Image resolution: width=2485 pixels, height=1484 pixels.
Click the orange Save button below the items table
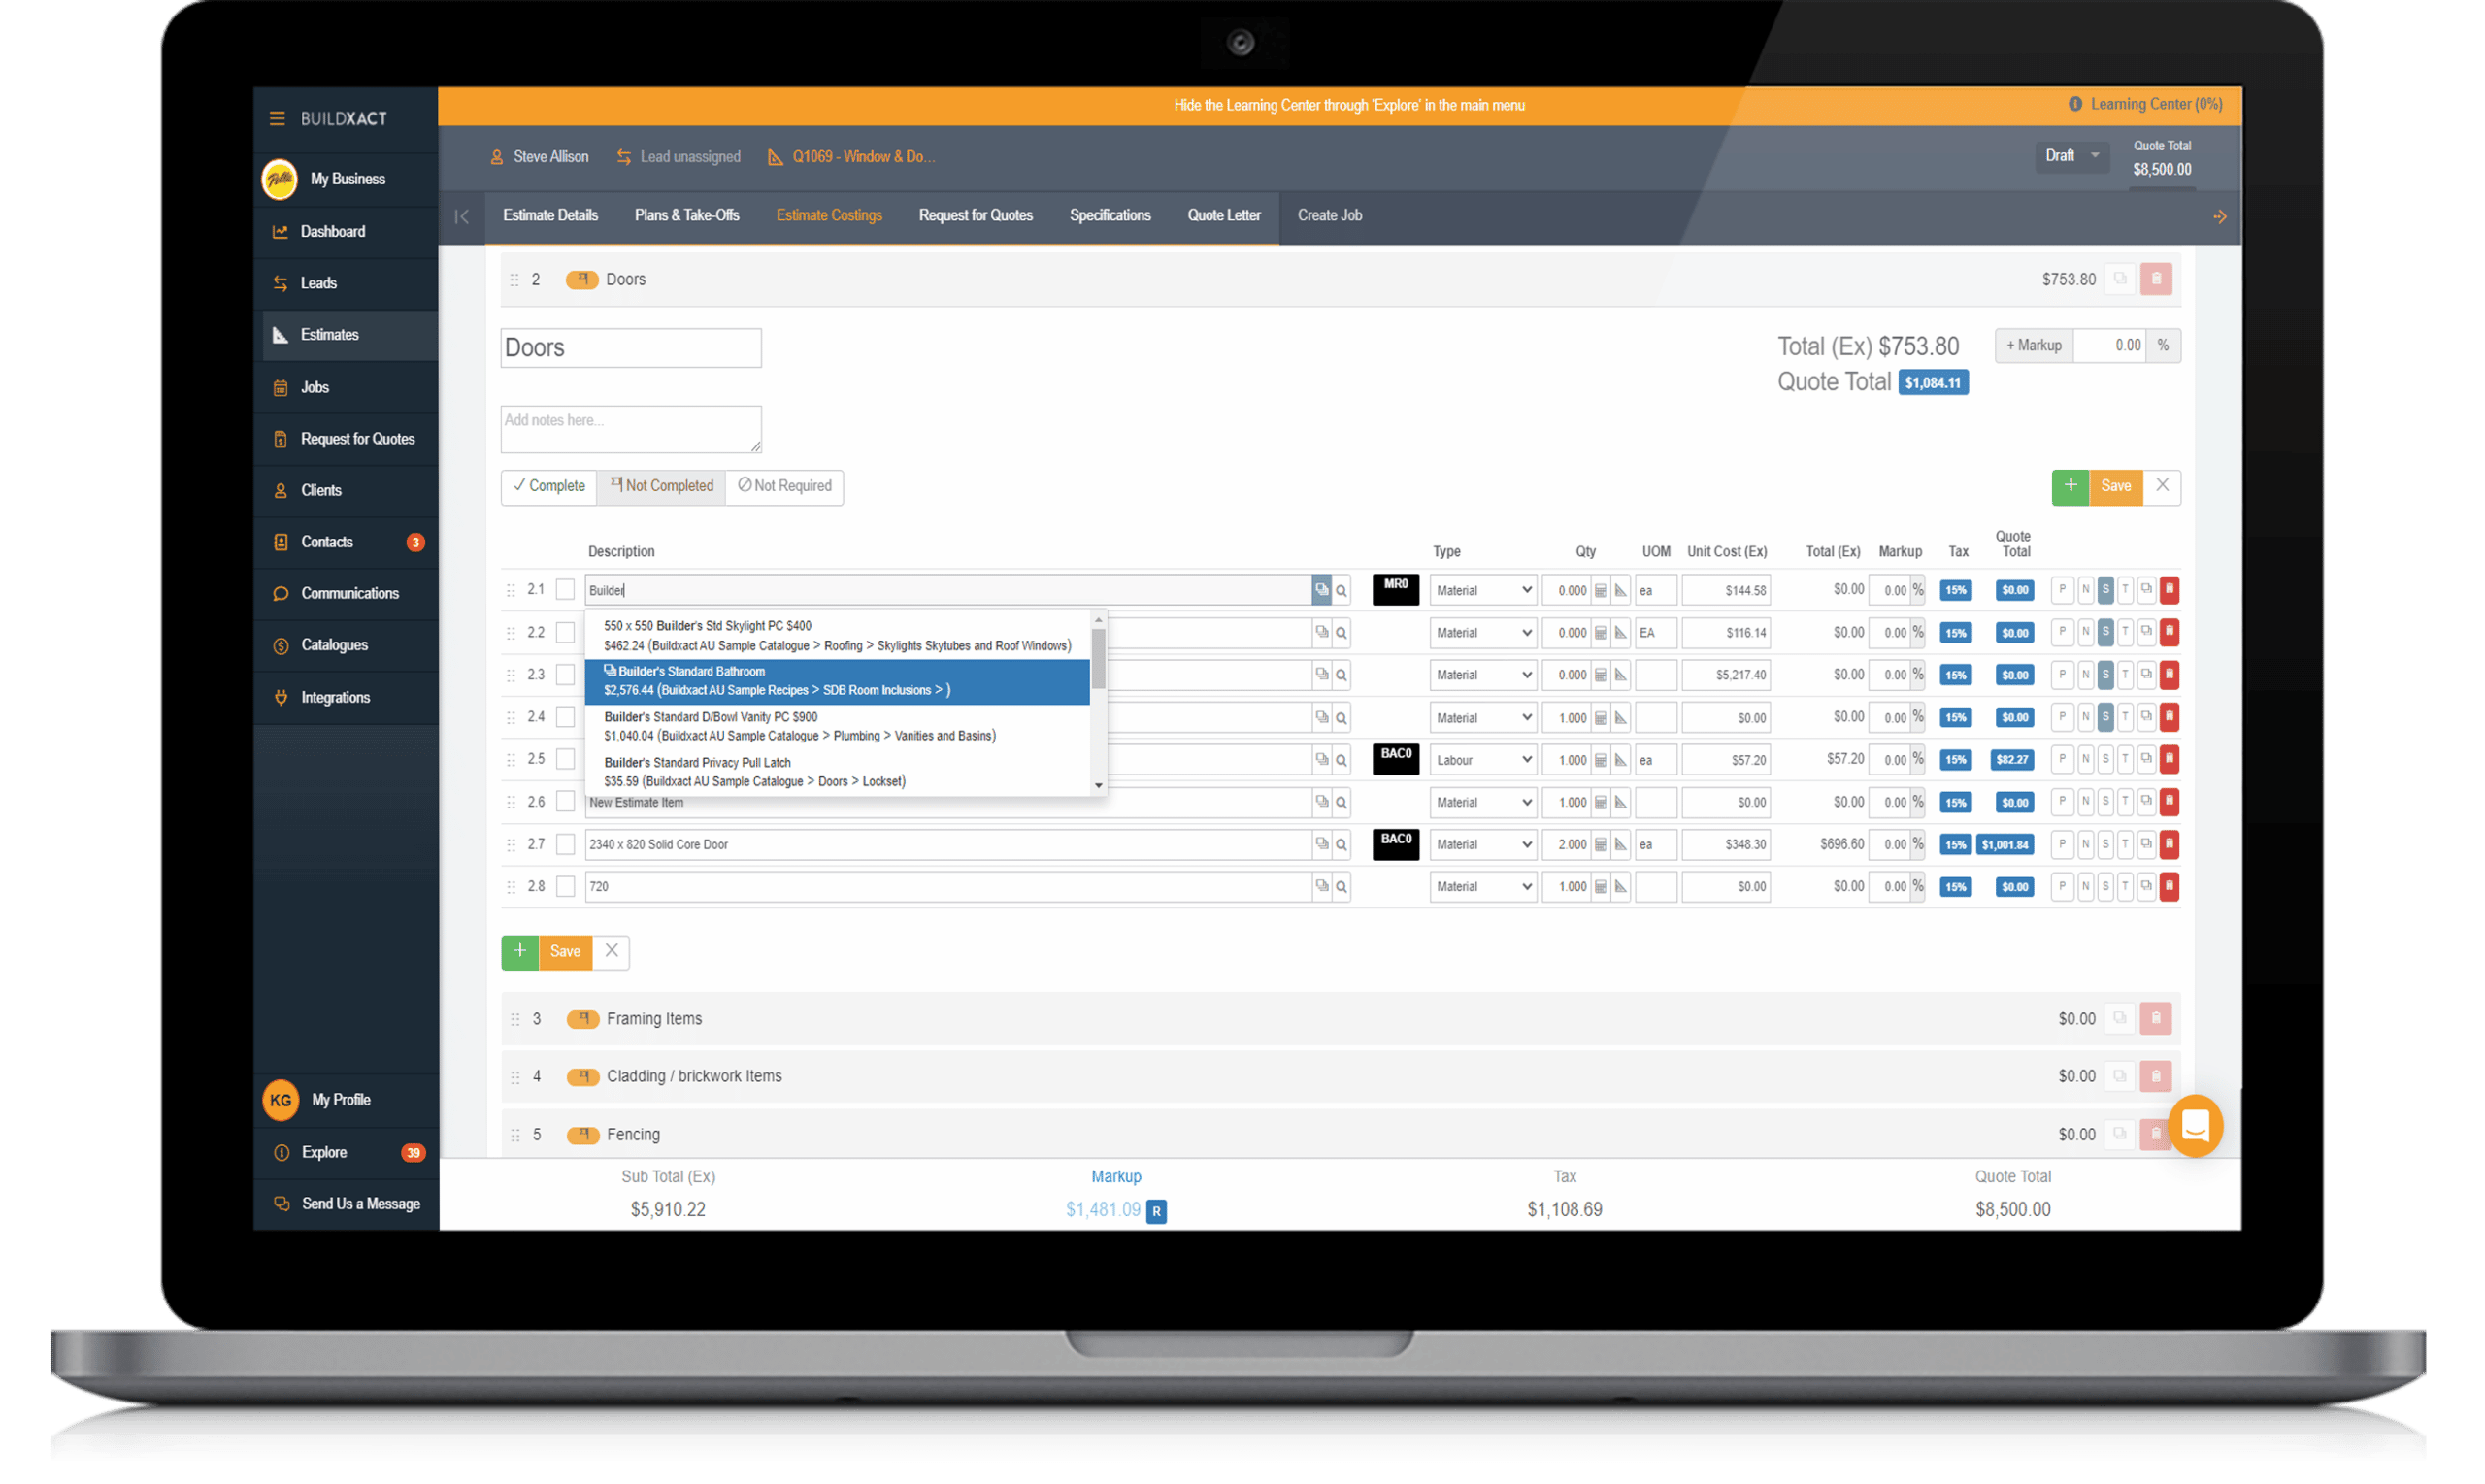[x=565, y=952]
